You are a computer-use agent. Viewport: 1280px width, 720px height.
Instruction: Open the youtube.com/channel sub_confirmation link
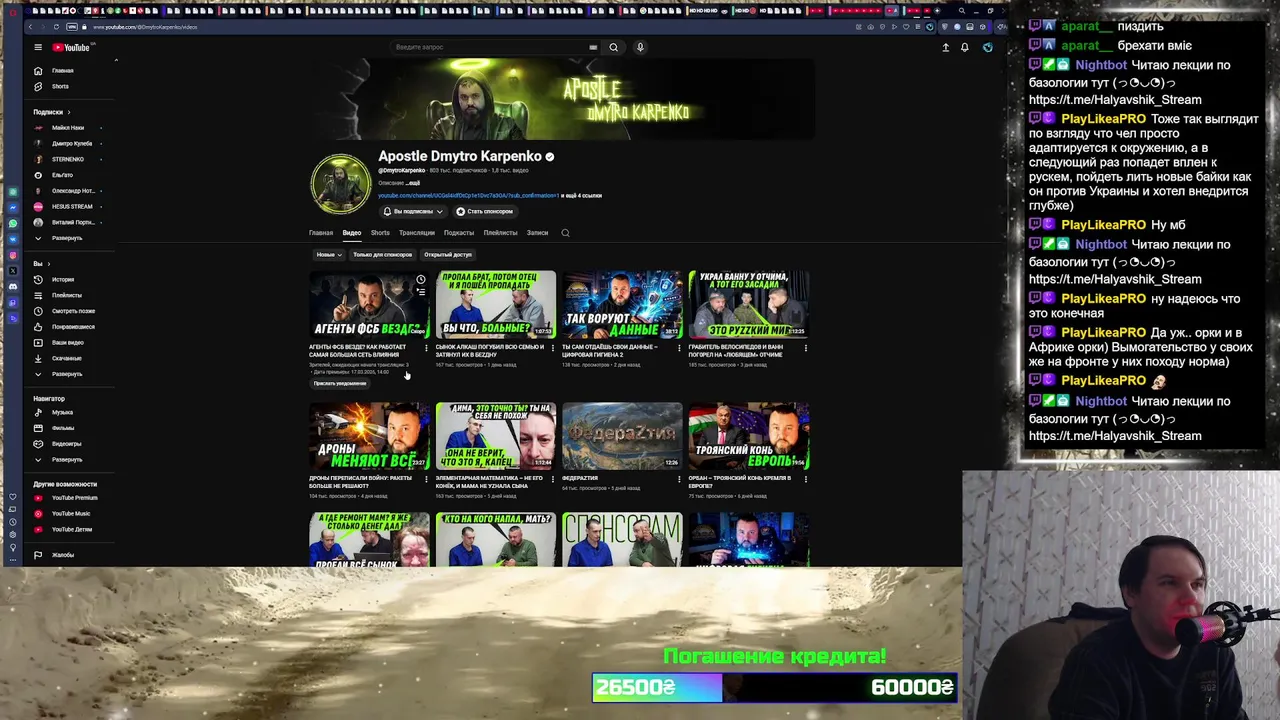tap(468, 196)
